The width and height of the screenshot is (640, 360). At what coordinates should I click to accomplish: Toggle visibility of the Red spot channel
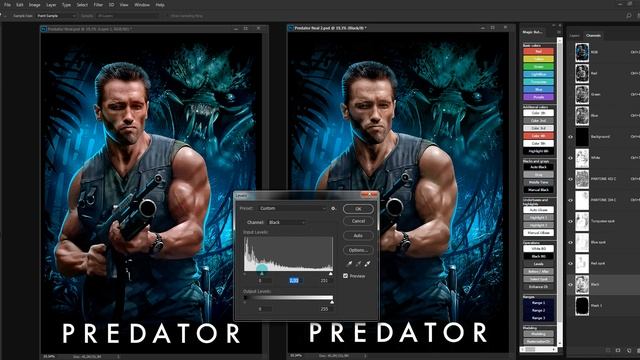coord(571,264)
